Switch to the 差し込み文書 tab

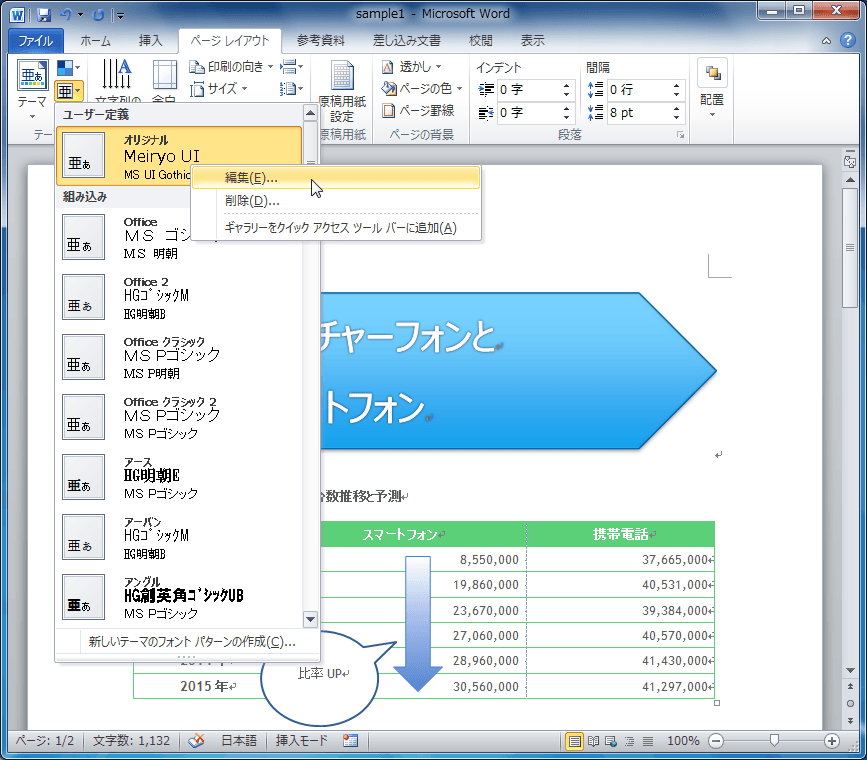pos(406,41)
